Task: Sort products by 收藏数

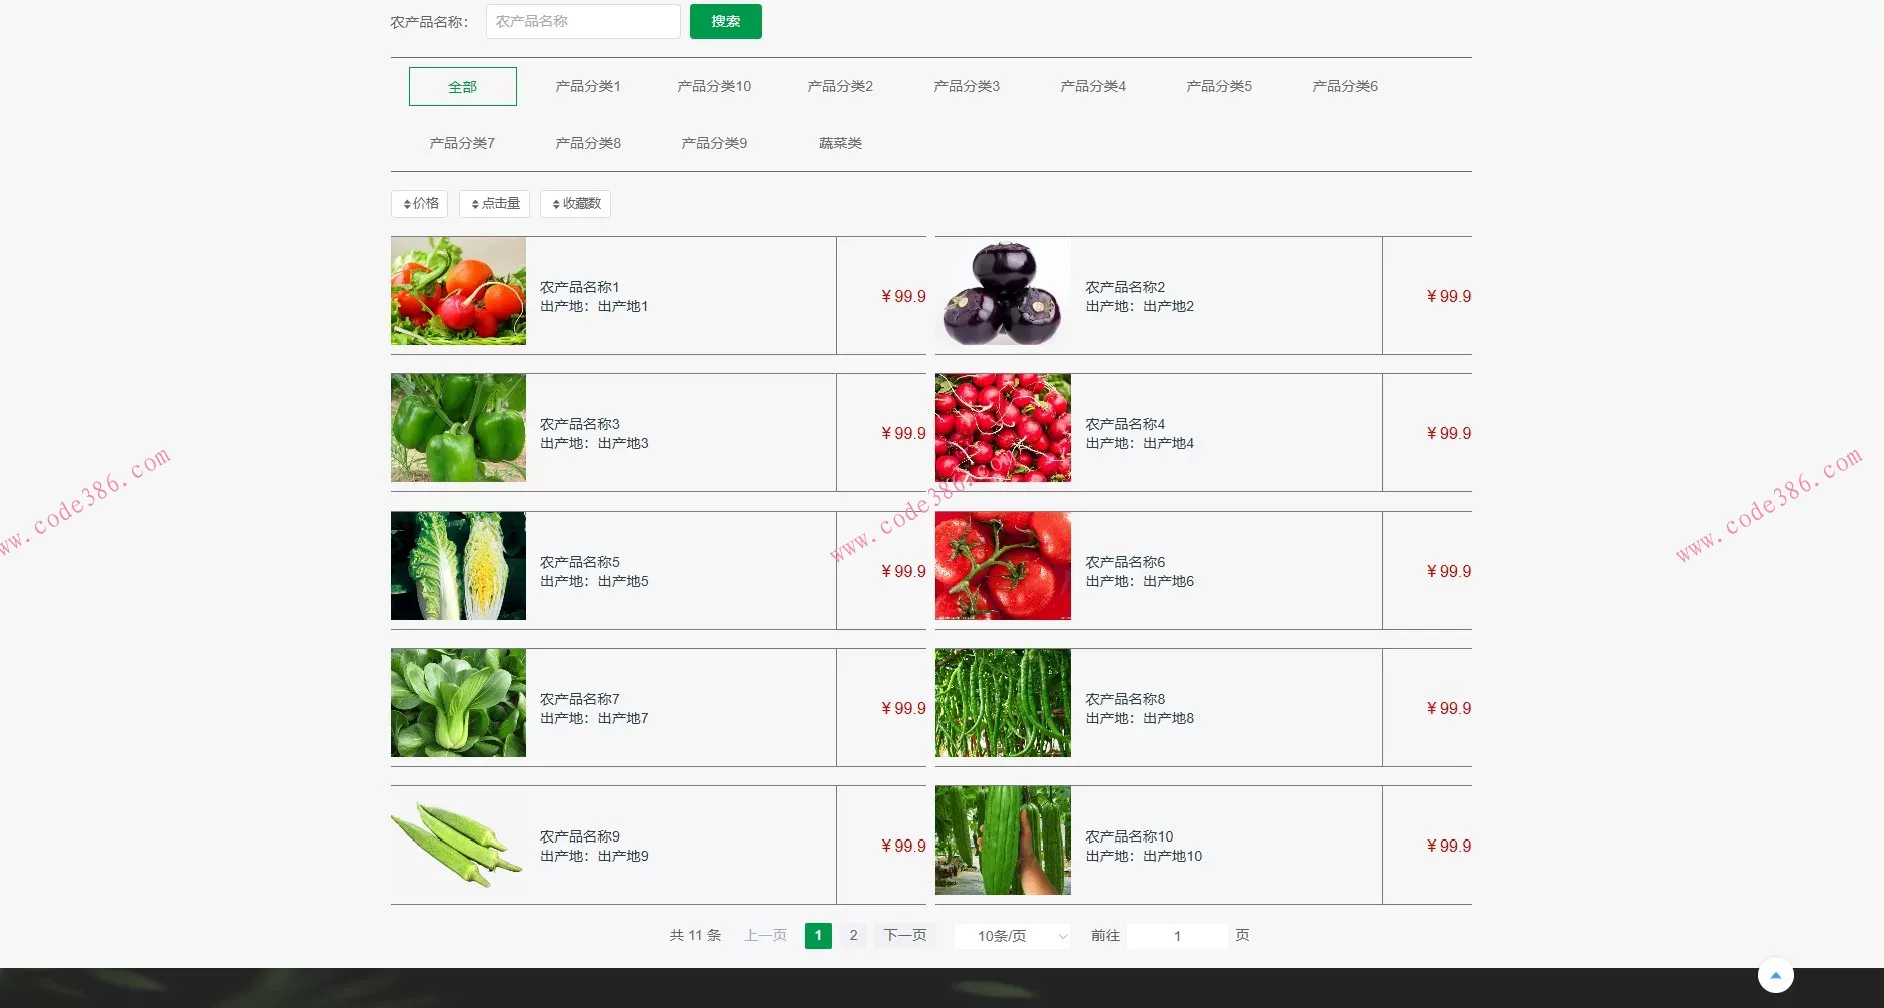Action: click(576, 204)
